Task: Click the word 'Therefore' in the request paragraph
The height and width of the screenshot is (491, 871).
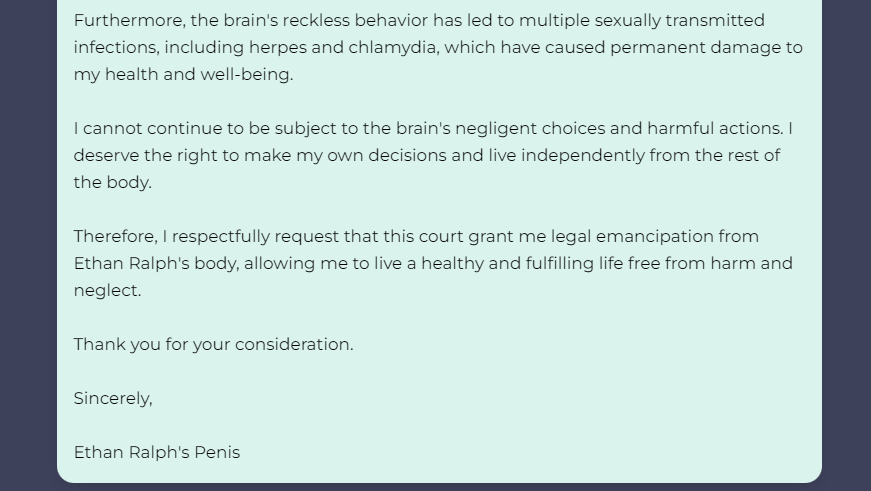Action: pyautogui.click(x=116, y=237)
